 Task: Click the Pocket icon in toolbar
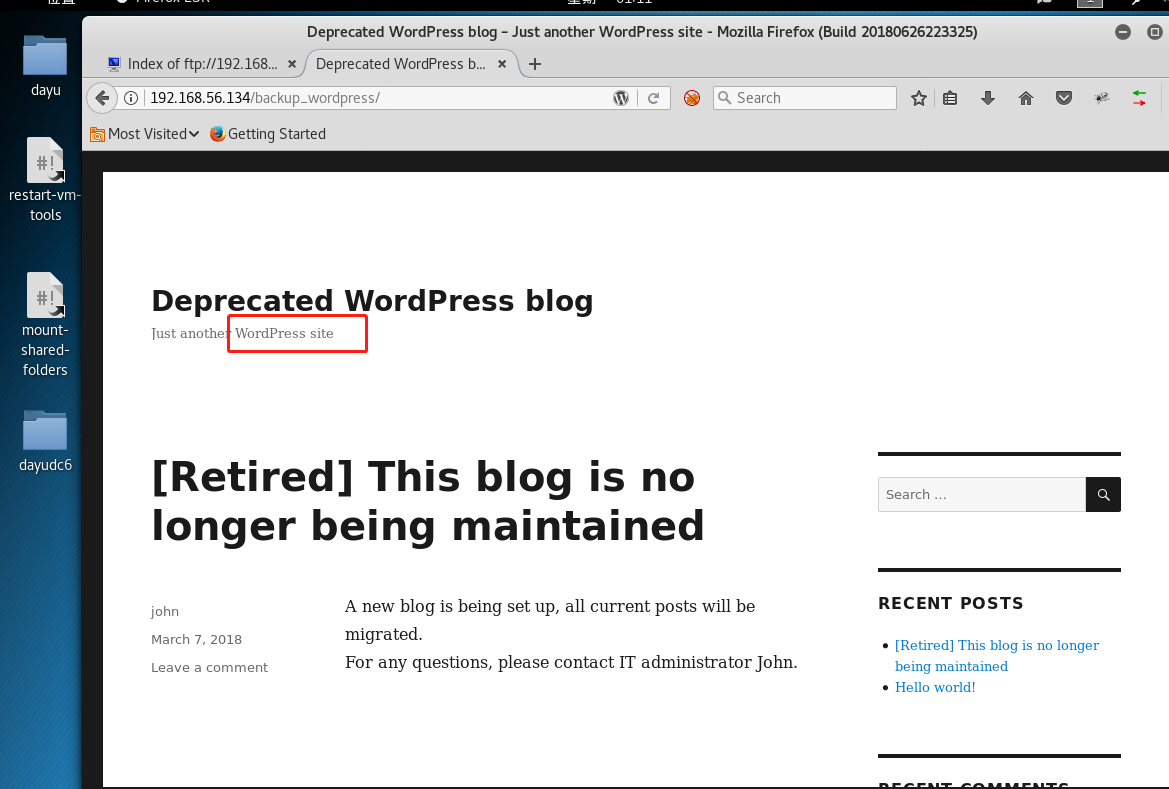1064,98
